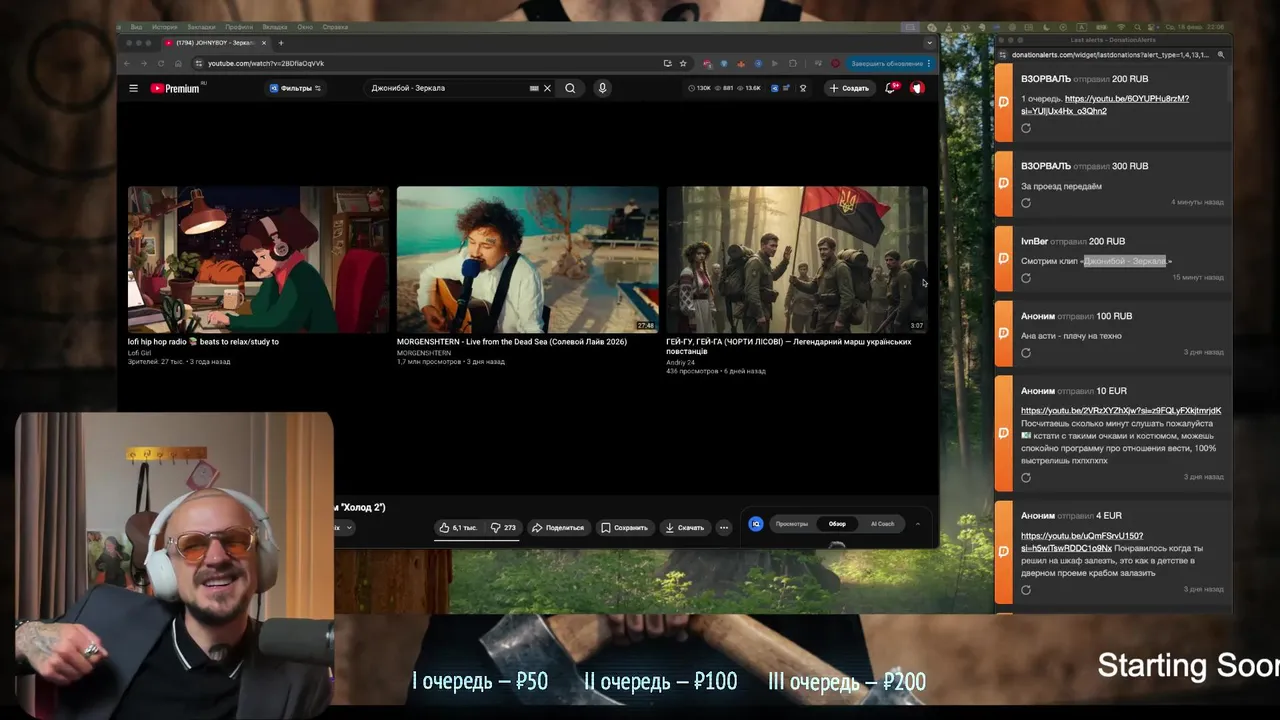Replay the Аноним 4 EUR alert
The height and width of the screenshot is (720, 1280).
click(1026, 590)
